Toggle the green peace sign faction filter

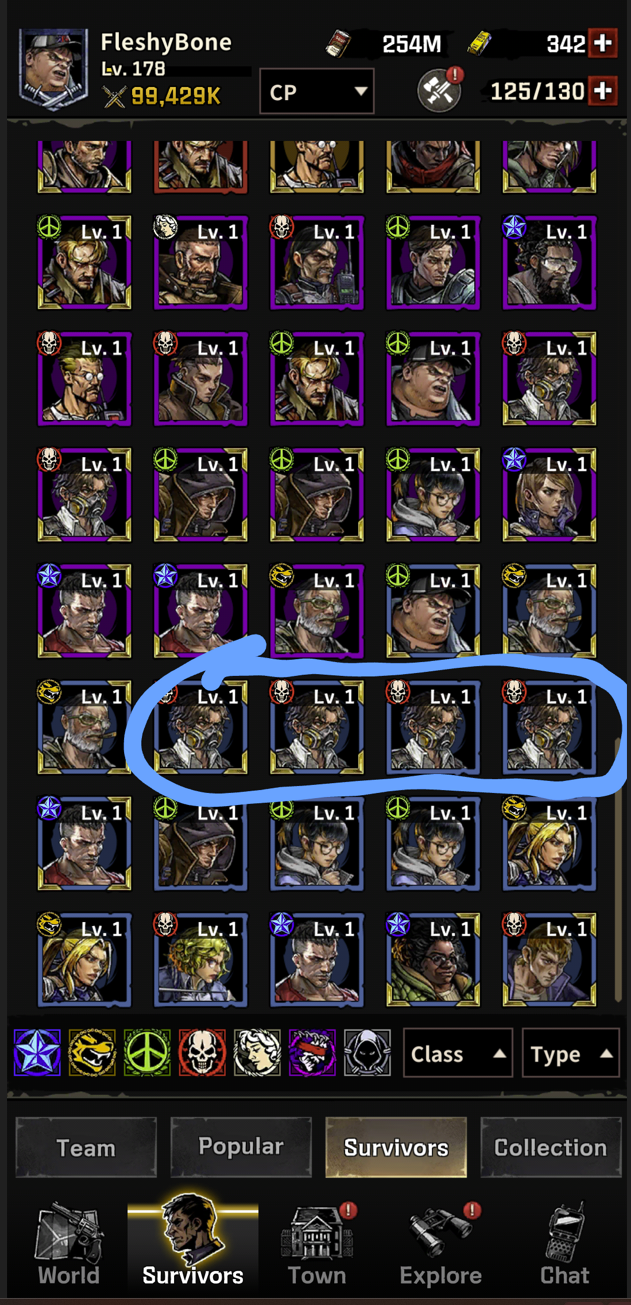point(147,1054)
